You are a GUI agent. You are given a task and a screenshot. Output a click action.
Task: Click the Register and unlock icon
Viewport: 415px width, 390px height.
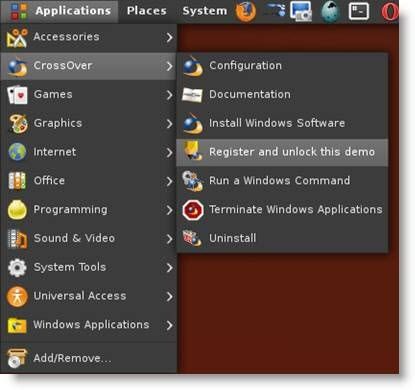click(193, 151)
